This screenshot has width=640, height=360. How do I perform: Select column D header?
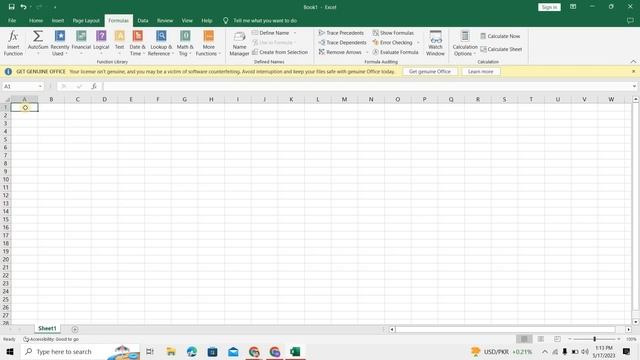tap(104, 99)
